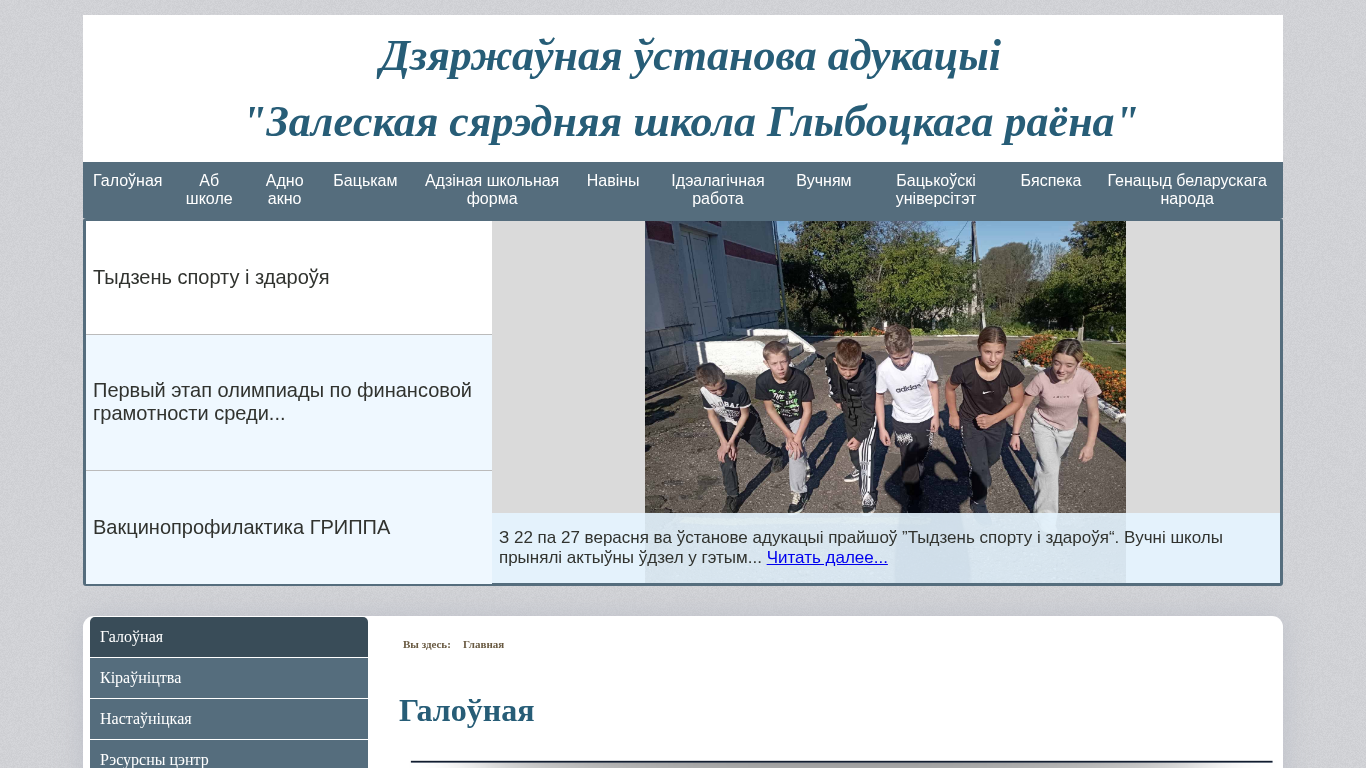
Task: Click the Читать далее link
Action: [x=827, y=558]
